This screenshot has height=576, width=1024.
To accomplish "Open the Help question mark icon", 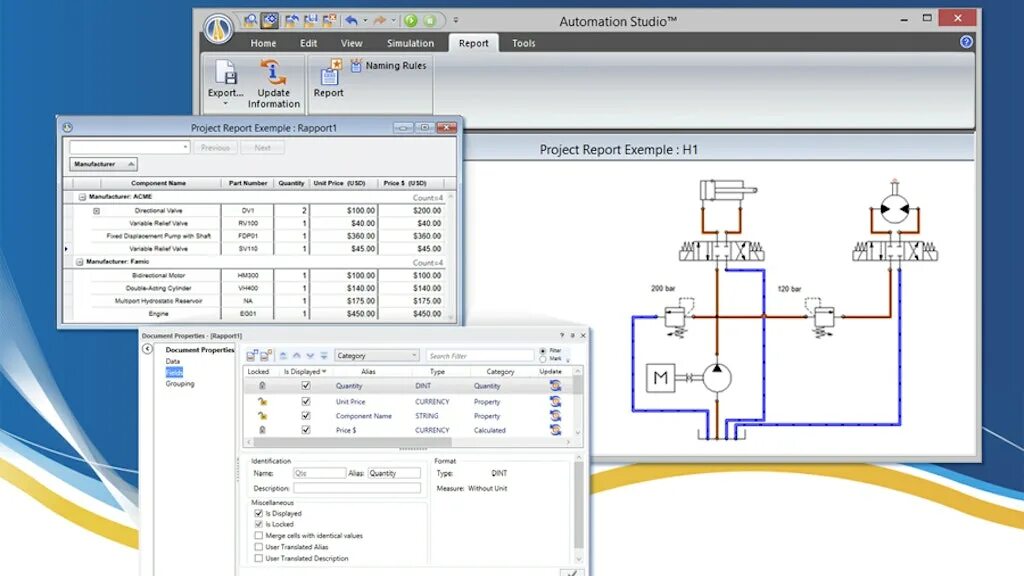I will tap(966, 42).
